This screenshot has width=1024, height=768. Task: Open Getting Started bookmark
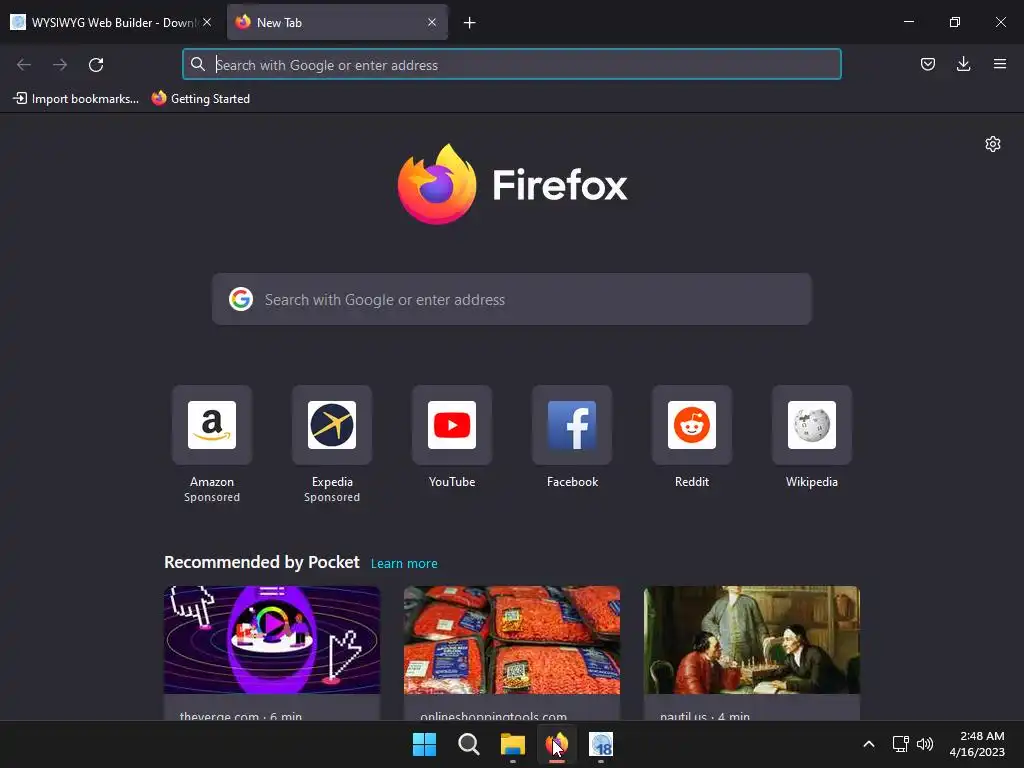click(x=200, y=99)
